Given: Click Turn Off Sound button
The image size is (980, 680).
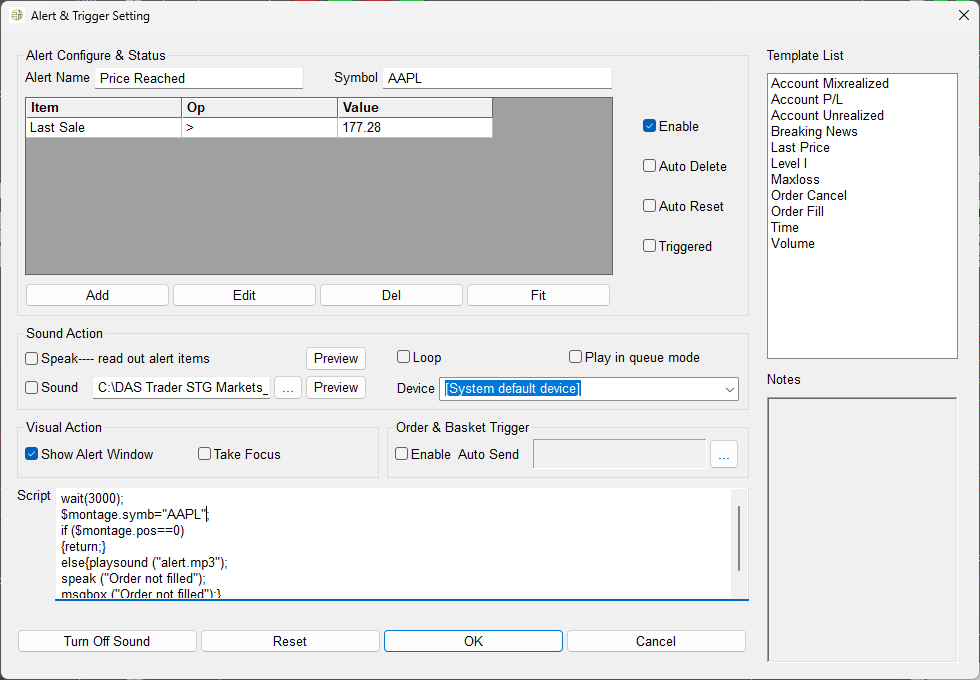Looking at the screenshot, I should pos(107,641).
